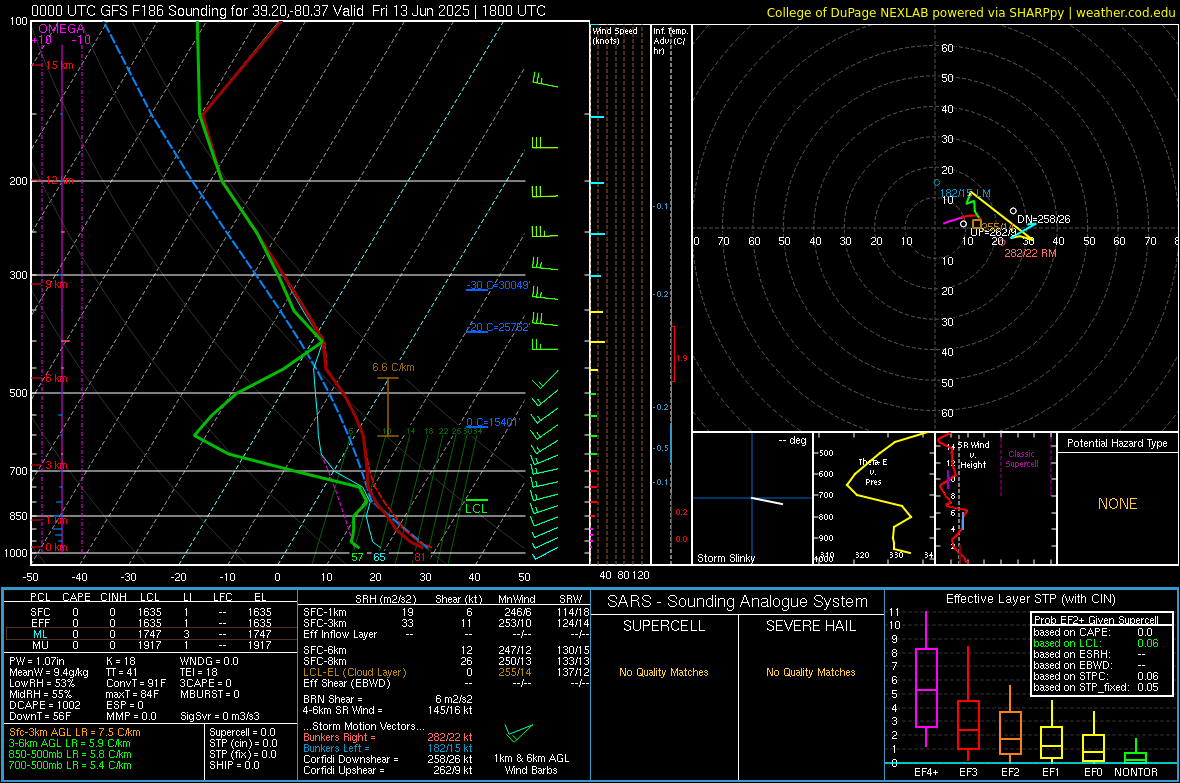Click "No Quality Matches" under SEVERE HAIL
This screenshot has height=783, width=1180.
click(810, 672)
